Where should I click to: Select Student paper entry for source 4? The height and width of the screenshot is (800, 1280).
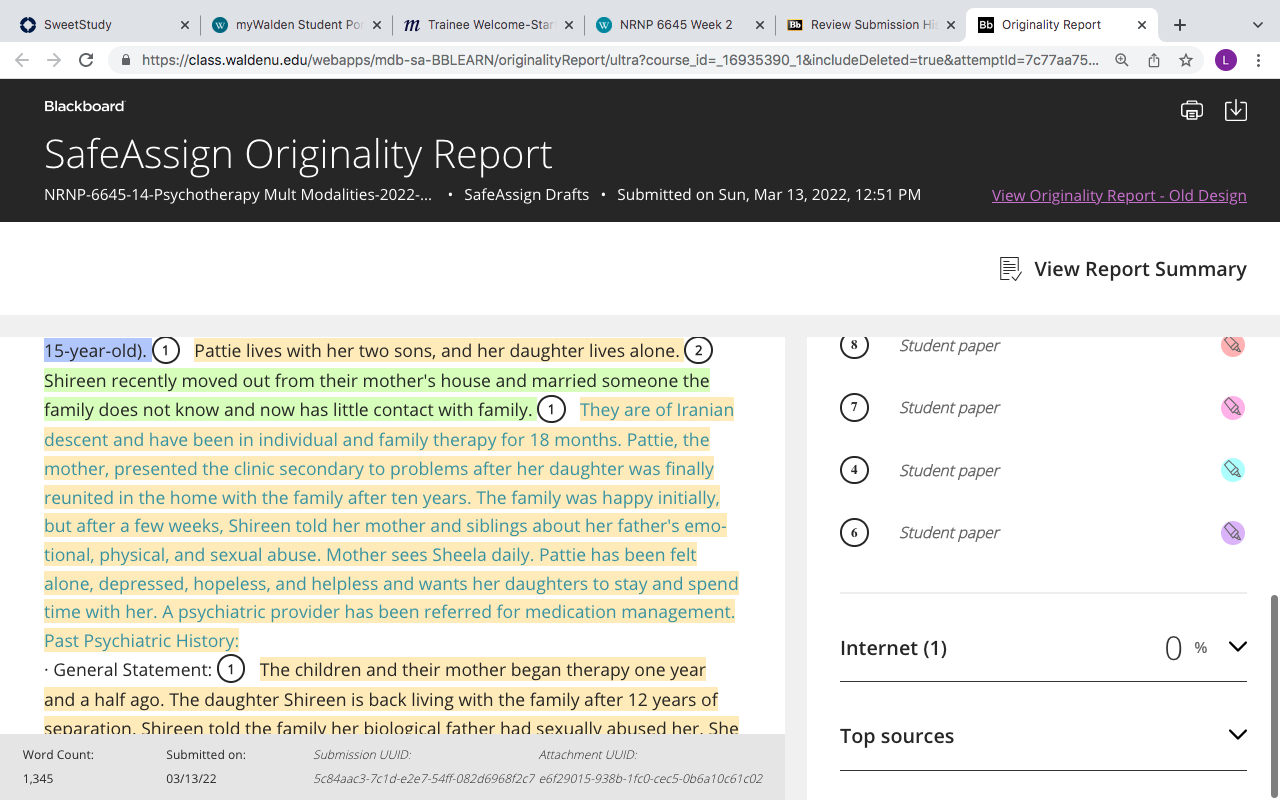[x=949, y=470]
